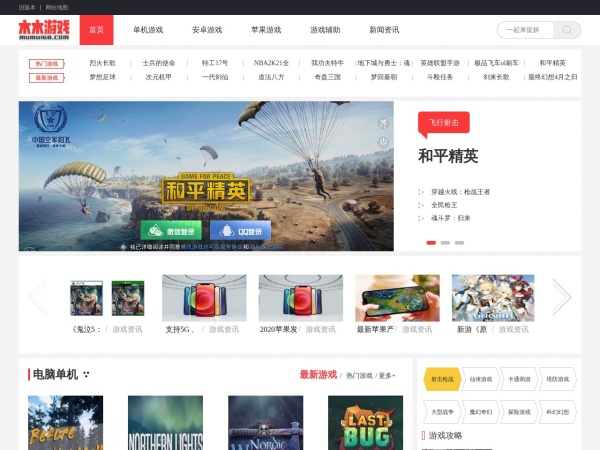
Task: Open the 士兵的使命 game link
Action: pyautogui.click(x=159, y=63)
